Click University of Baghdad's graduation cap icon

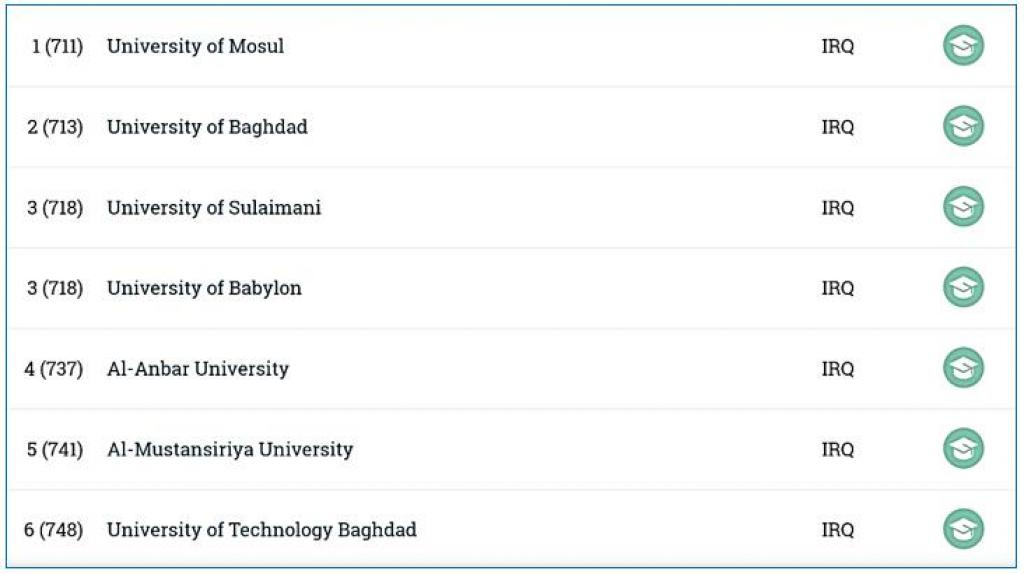[x=963, y=127]
